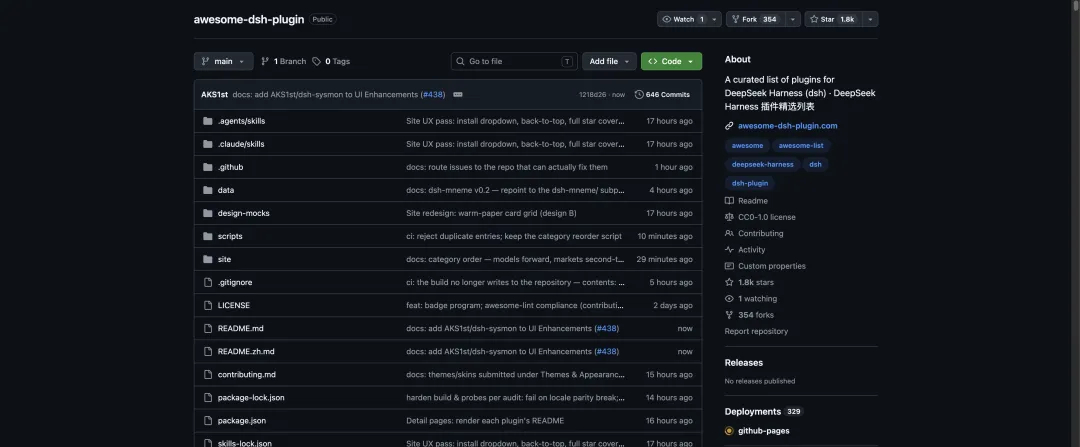Visit awesome-dsh-plugin.com website link

pos(787,126)
